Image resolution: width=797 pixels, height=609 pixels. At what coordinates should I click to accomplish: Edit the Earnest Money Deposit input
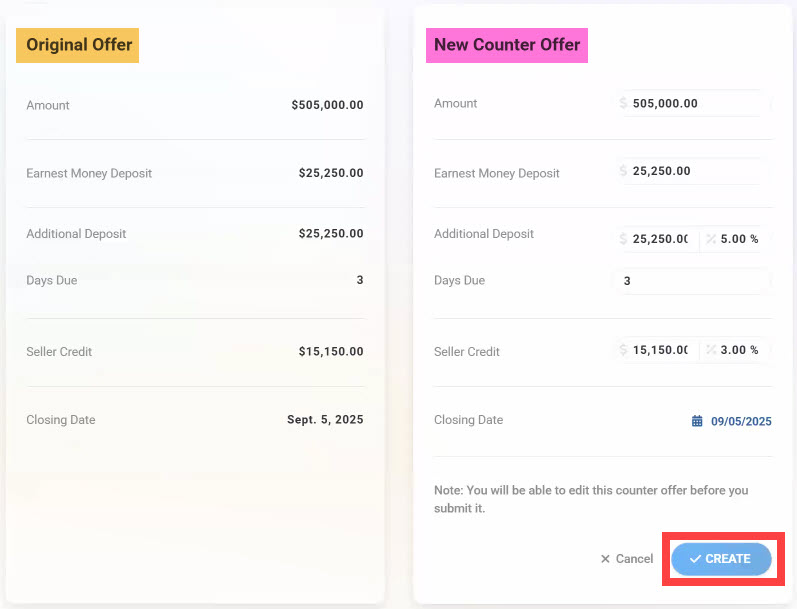tap(694, 171)
